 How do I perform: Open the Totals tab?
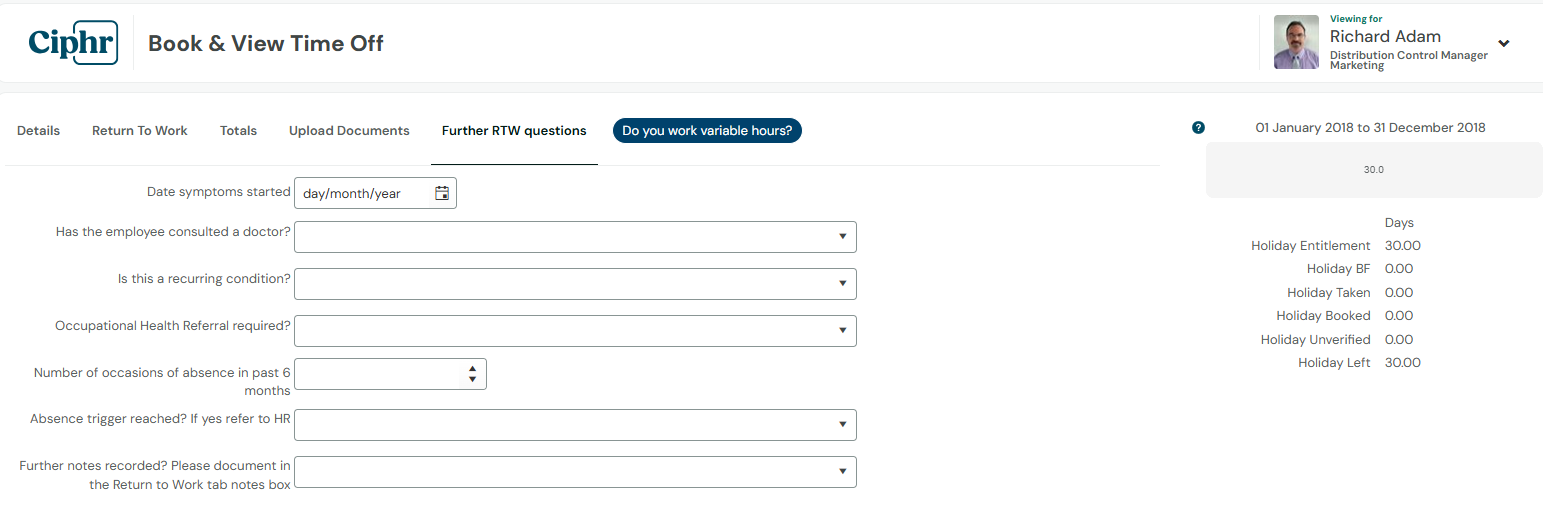click(x=238, y=131)
